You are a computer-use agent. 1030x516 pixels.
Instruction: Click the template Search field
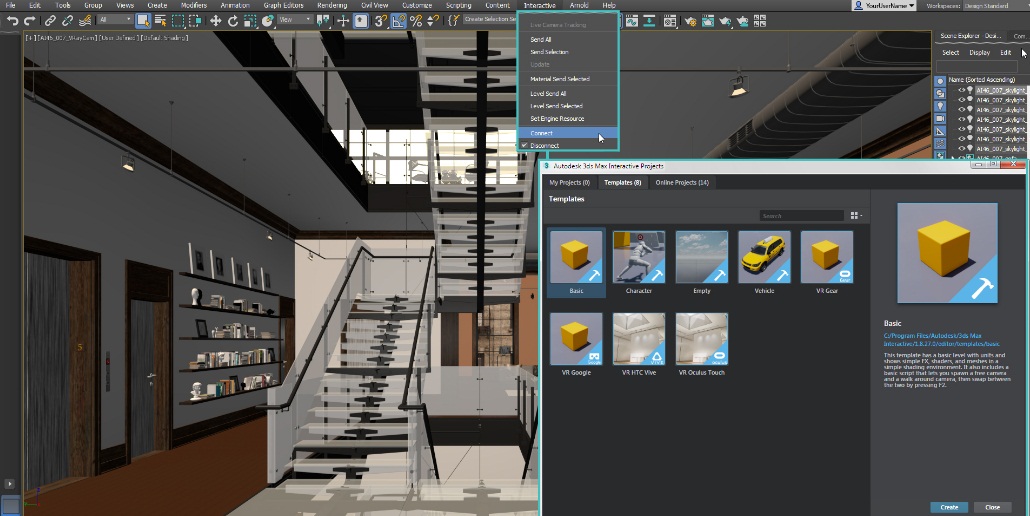[800, 215]
